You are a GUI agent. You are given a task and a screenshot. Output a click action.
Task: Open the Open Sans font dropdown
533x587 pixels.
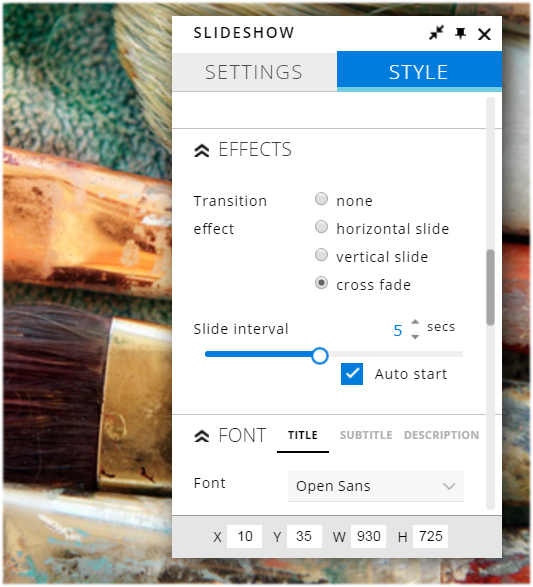[x=376, y=486]
